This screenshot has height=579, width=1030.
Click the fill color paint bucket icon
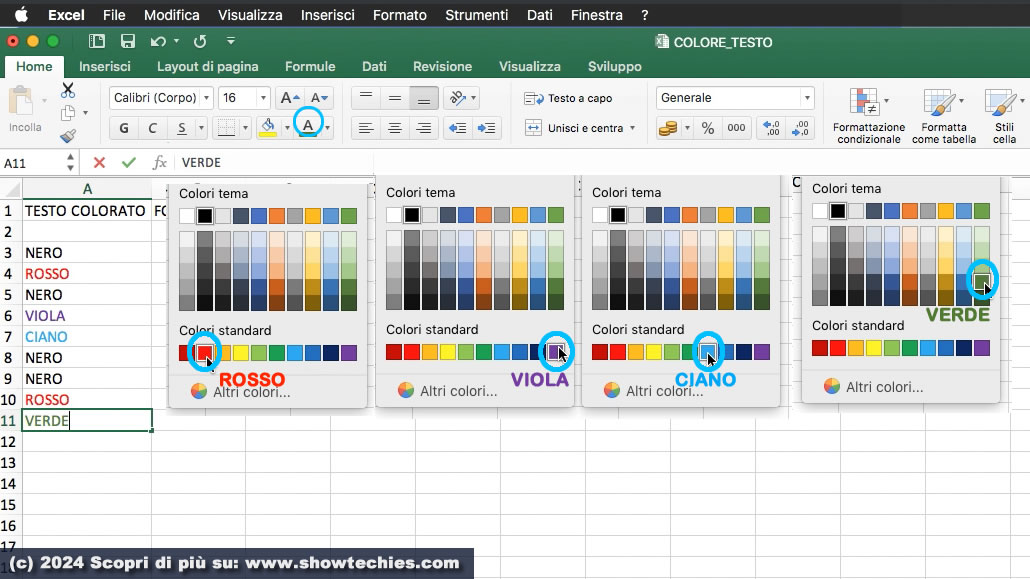268,127
